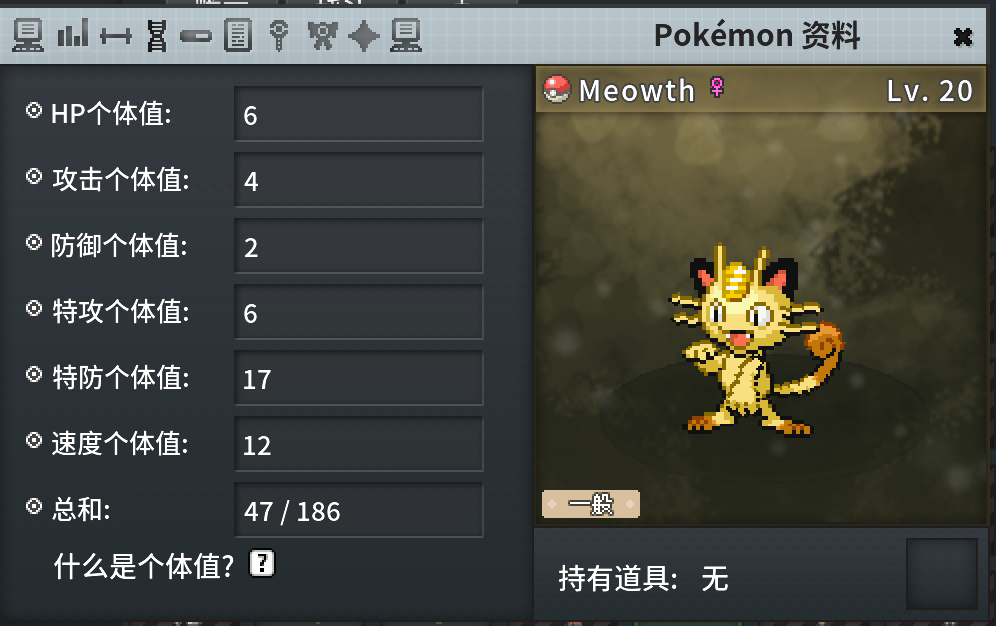This screenshot has height=626, width=996.
Task: Click the 特防个体值 field showing 17
Action: point(359,378)
